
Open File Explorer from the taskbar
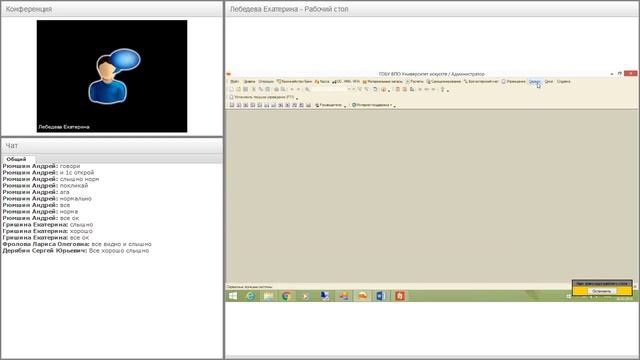tap(268, 296)
